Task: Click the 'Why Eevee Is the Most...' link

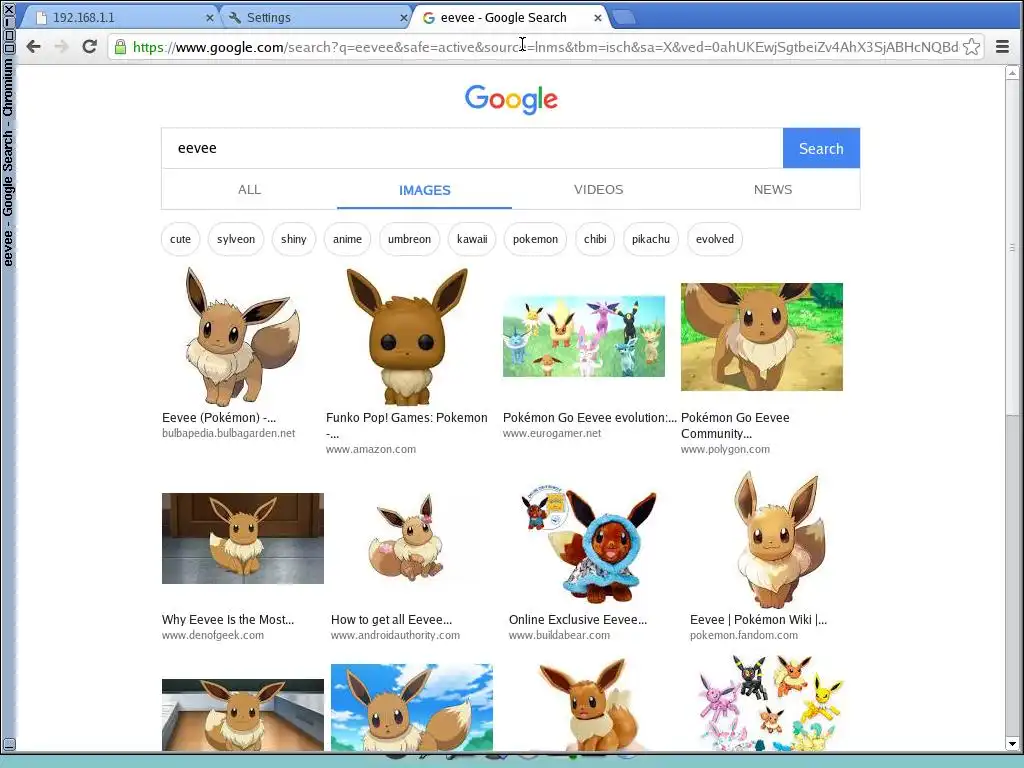Action: pyautogui.click(x=228, y=619)
